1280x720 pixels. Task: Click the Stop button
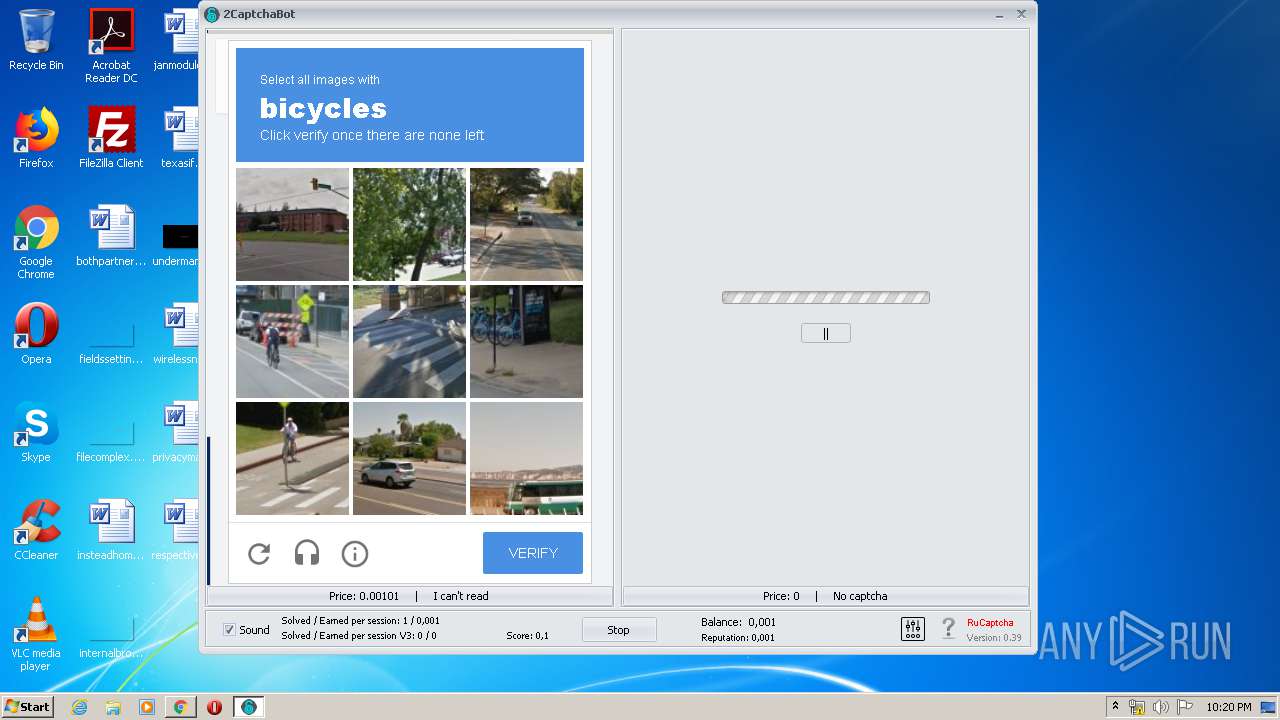(x=619, y=630)
